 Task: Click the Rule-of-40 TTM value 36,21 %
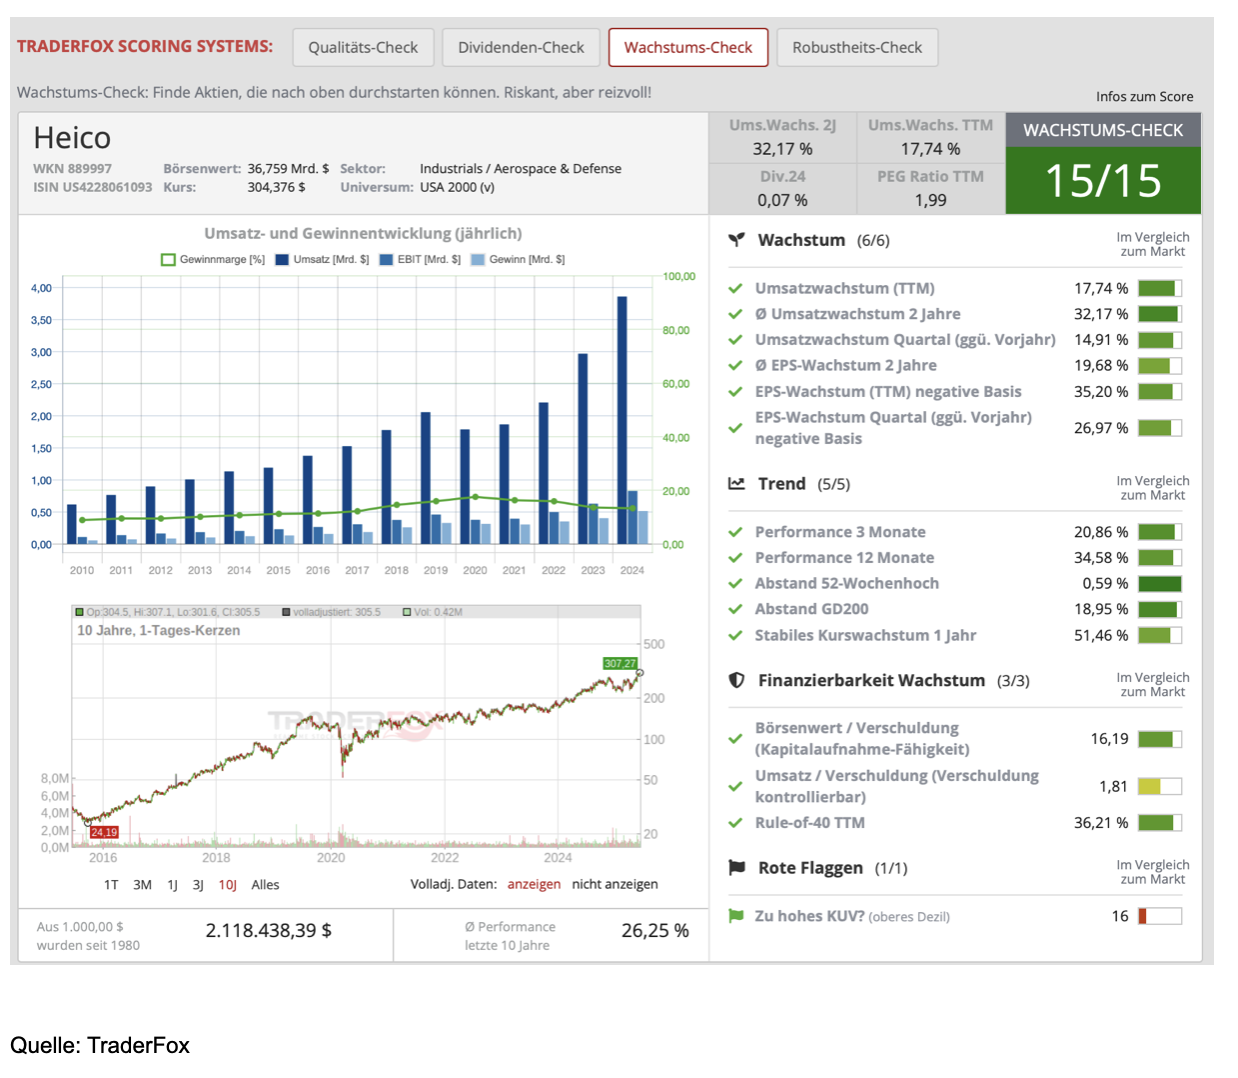(1101, 823)
